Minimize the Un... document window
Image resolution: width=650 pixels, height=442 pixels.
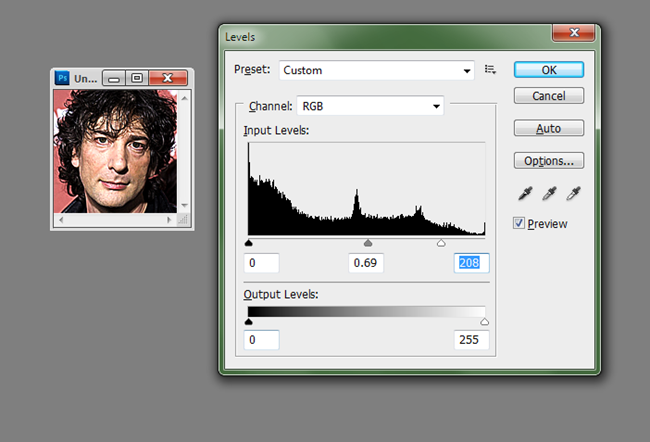[114, 78]
